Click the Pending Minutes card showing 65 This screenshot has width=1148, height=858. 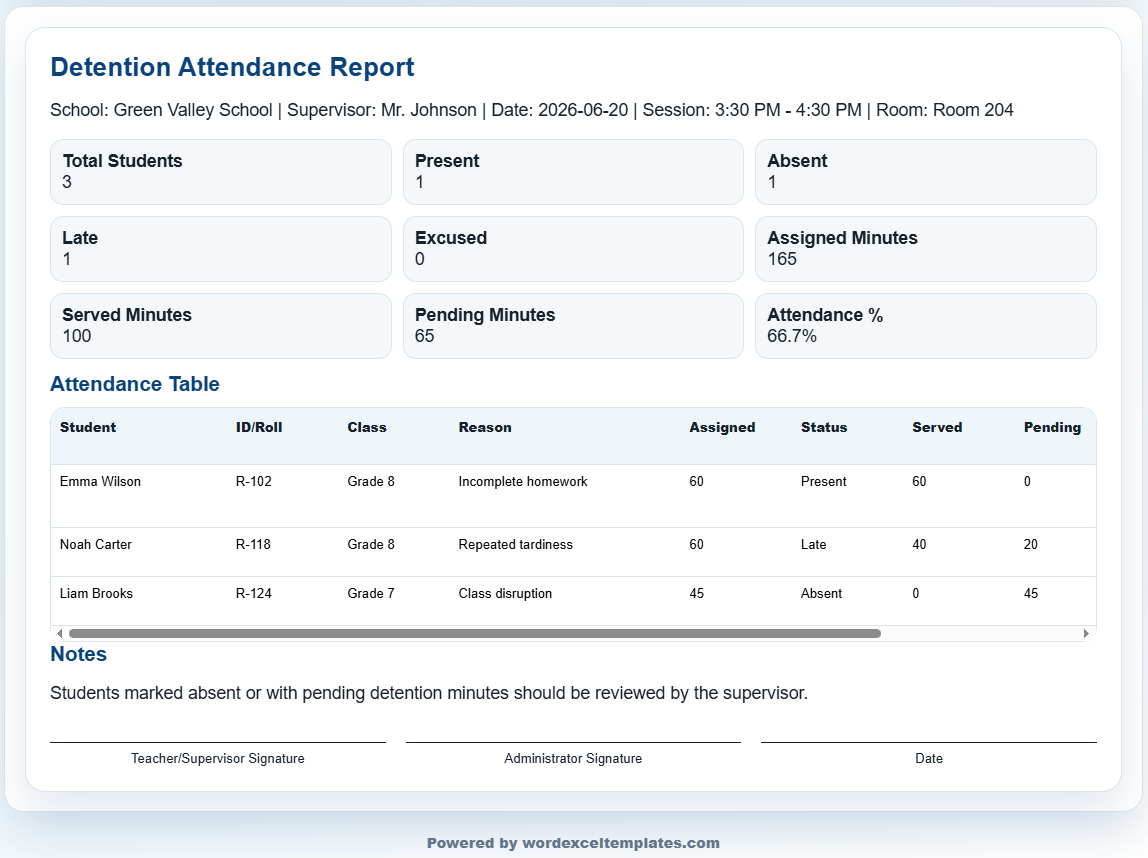click(573, 326)
